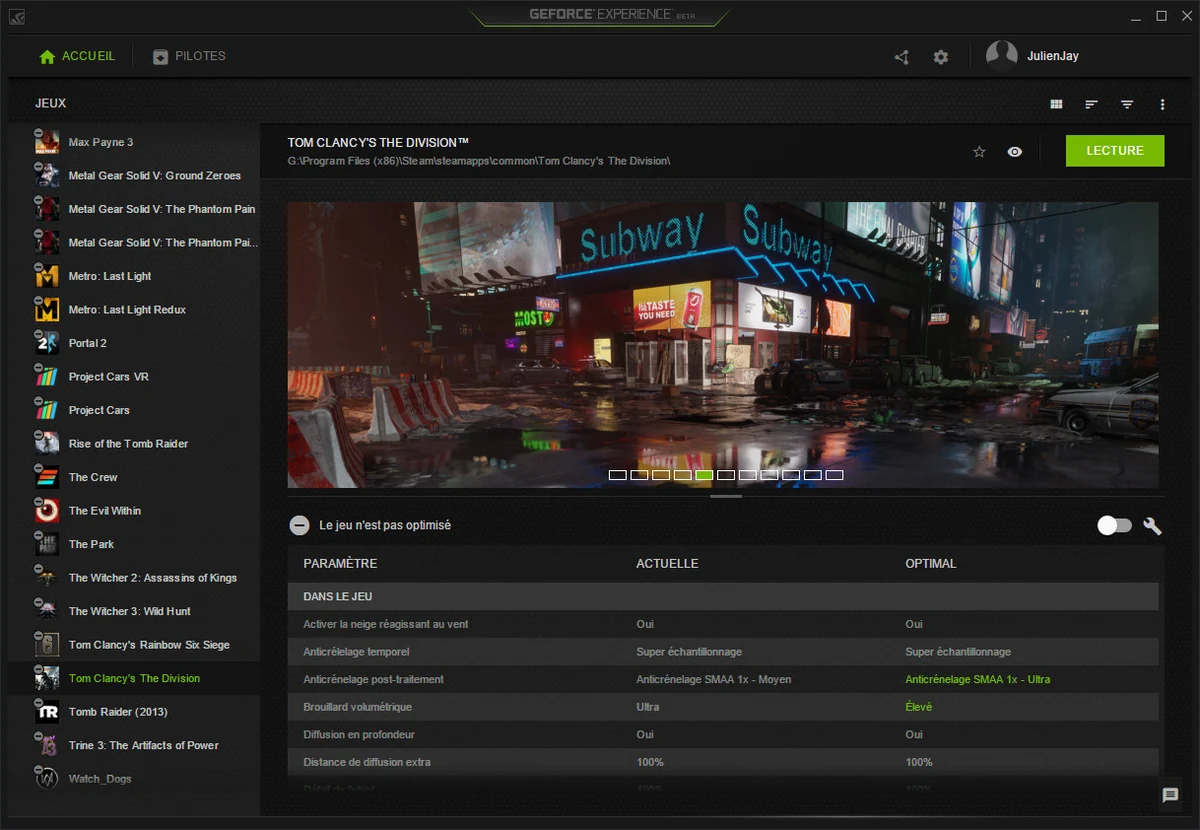Click the Subway screenshot image
The width and height of the screenshot is (1200, 830).
click(723, 345)
